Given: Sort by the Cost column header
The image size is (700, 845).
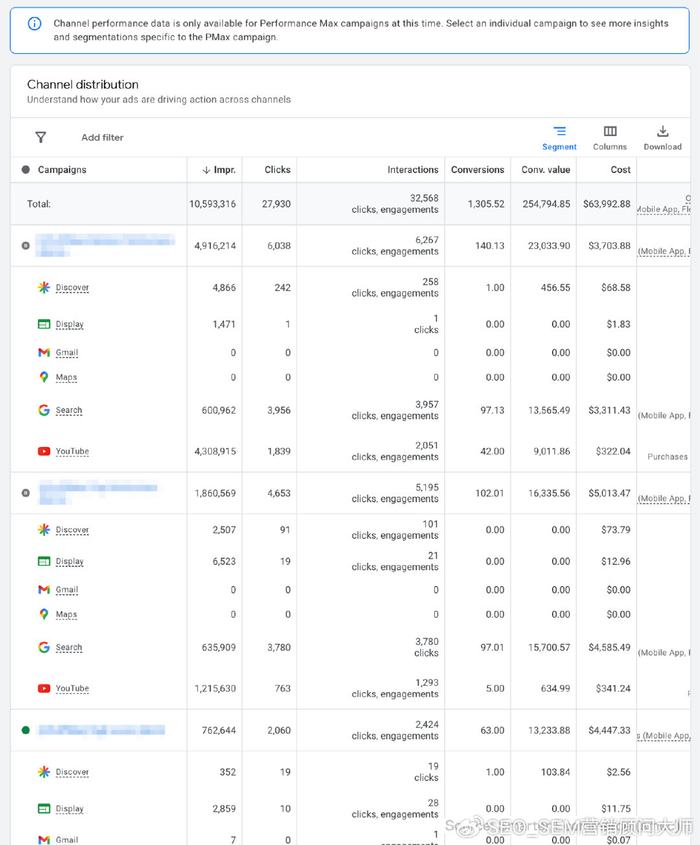Looking at the screenshot, I should 620,170.
